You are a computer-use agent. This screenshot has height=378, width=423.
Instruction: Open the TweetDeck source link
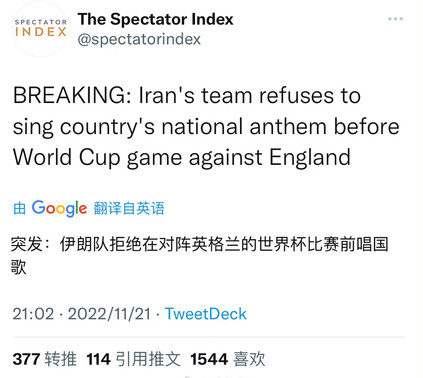tap(206, 314)
